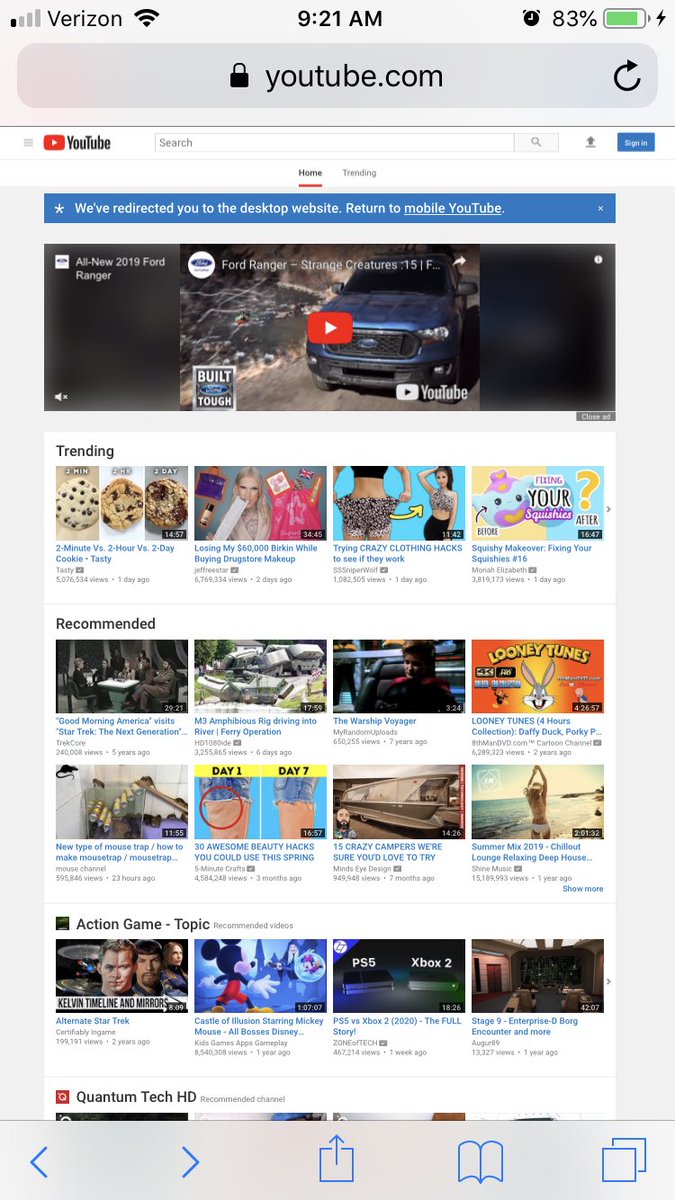Open the Shine Music channel link
The width and height of the screenshot is (675, 1200).
(x=492, y=869)
